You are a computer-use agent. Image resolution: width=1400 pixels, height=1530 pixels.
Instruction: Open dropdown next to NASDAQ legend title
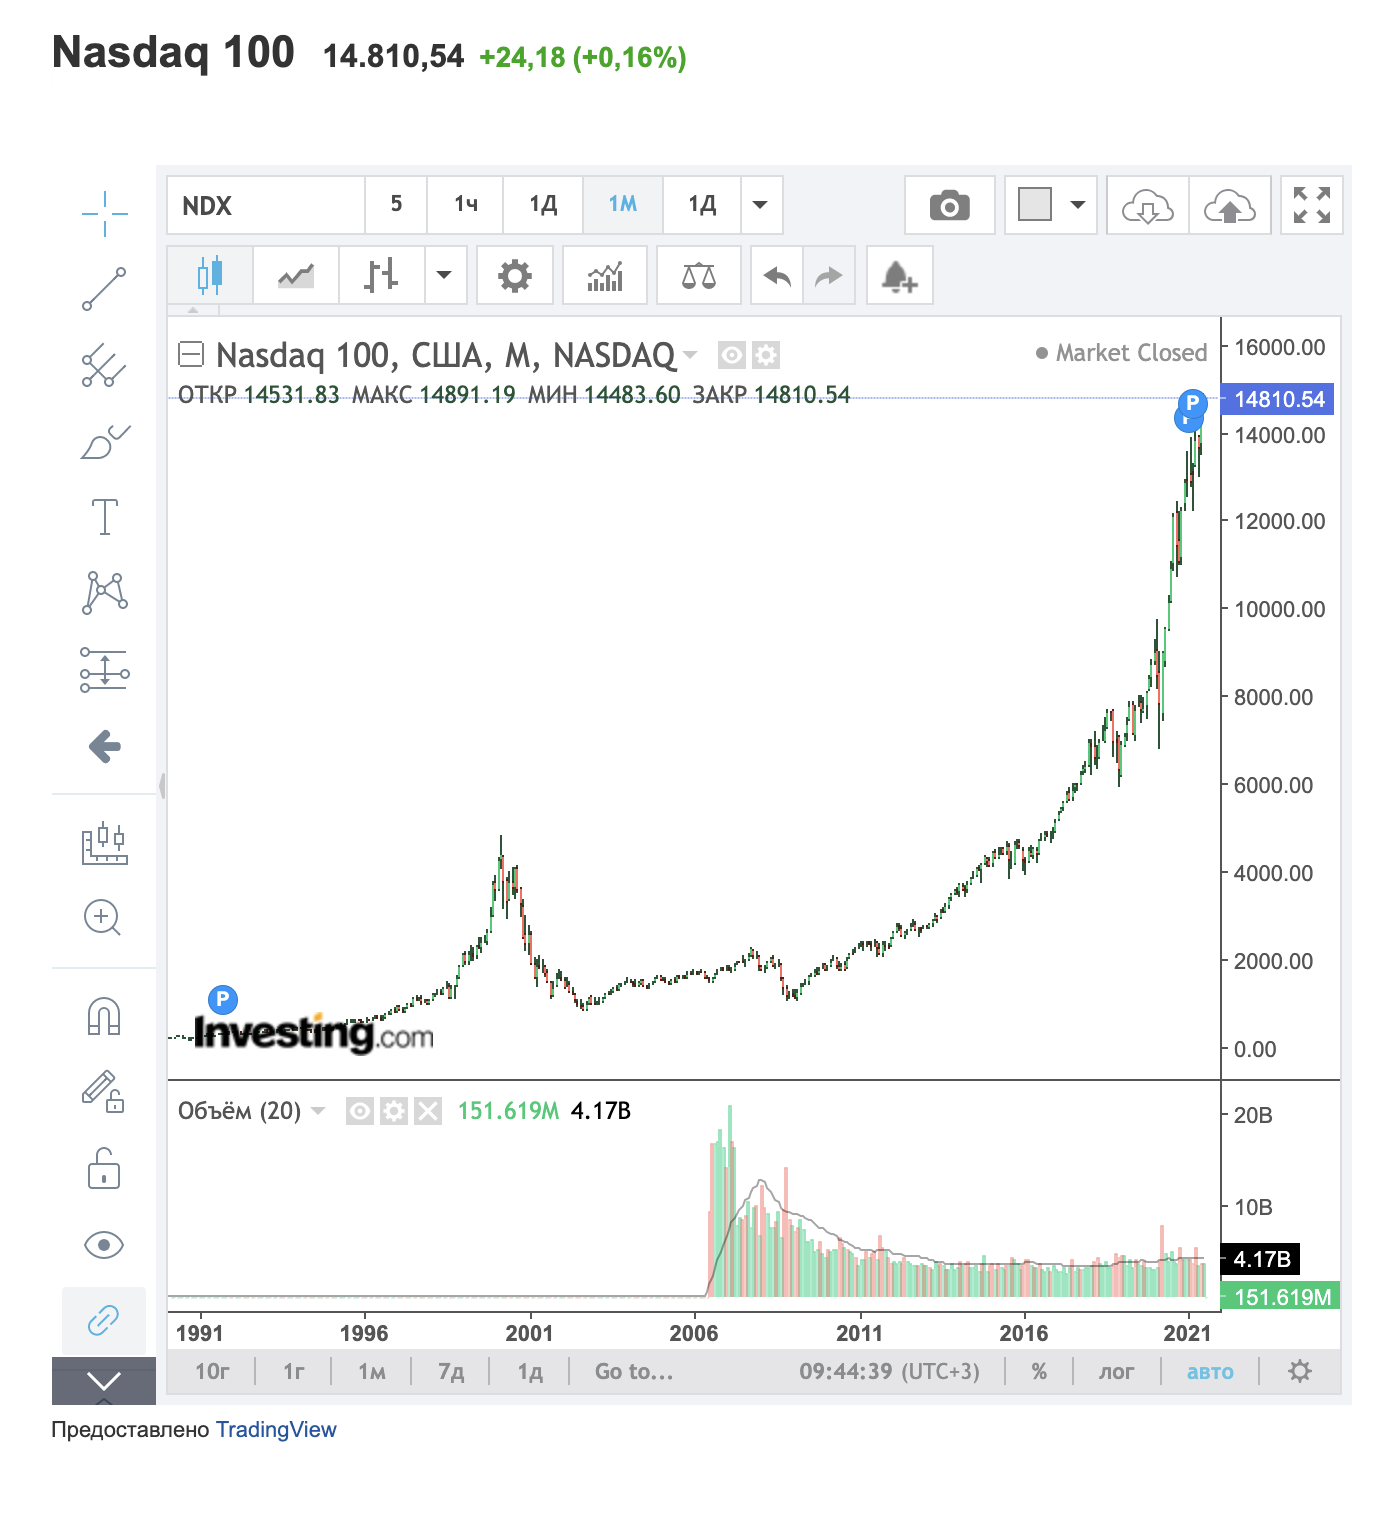[x=690, y=354]
